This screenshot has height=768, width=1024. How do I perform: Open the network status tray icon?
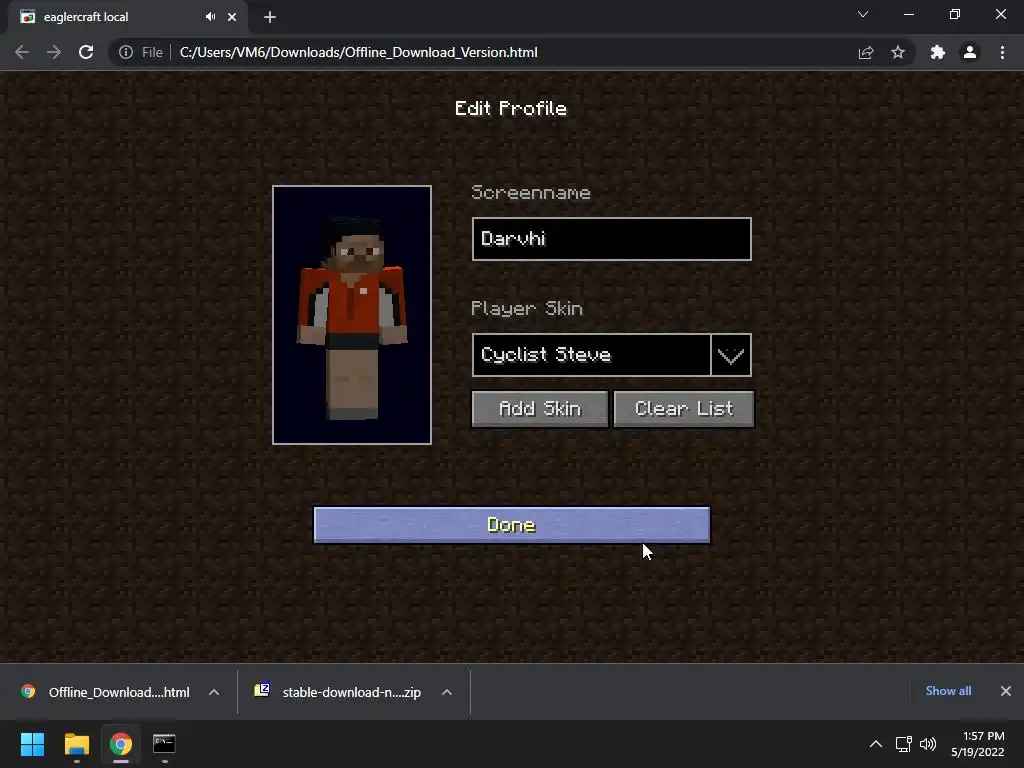903,744
